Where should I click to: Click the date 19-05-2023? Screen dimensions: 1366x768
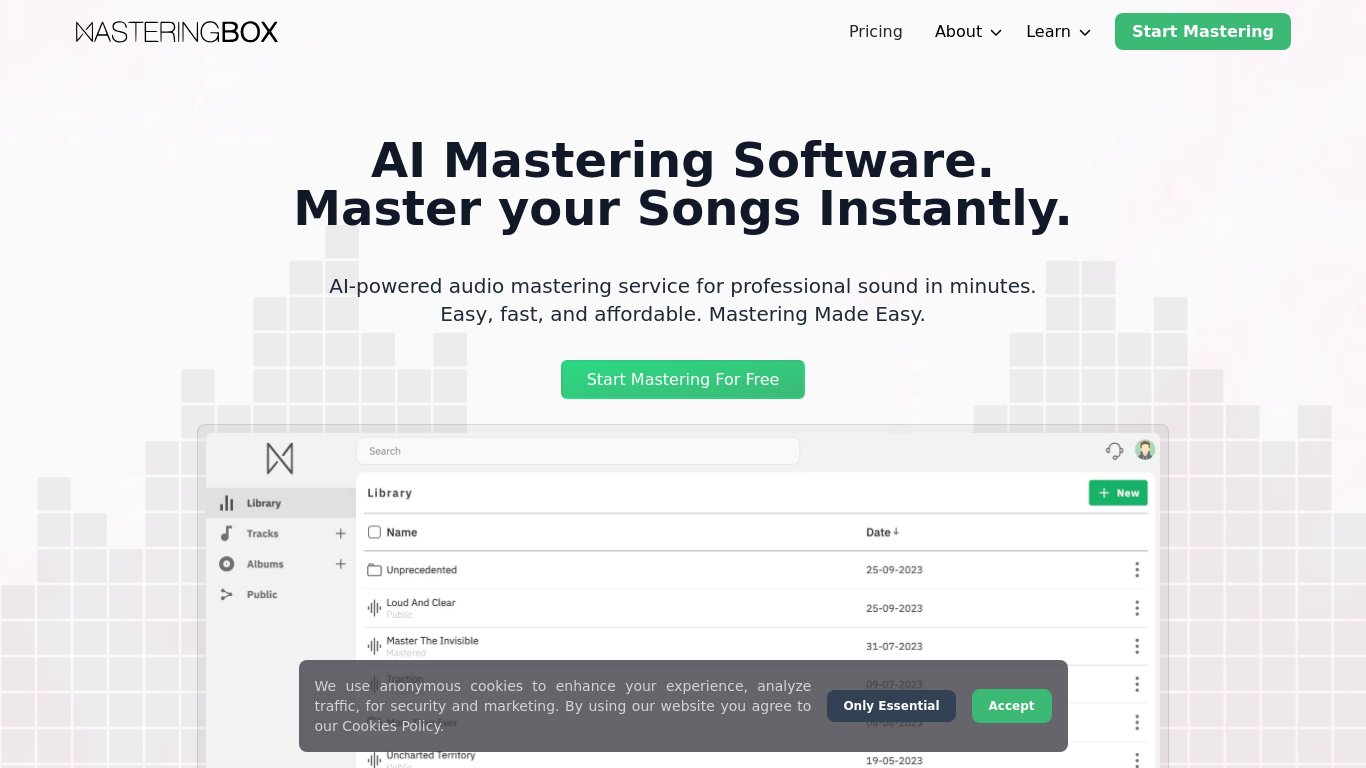click(x=894, y=760)
